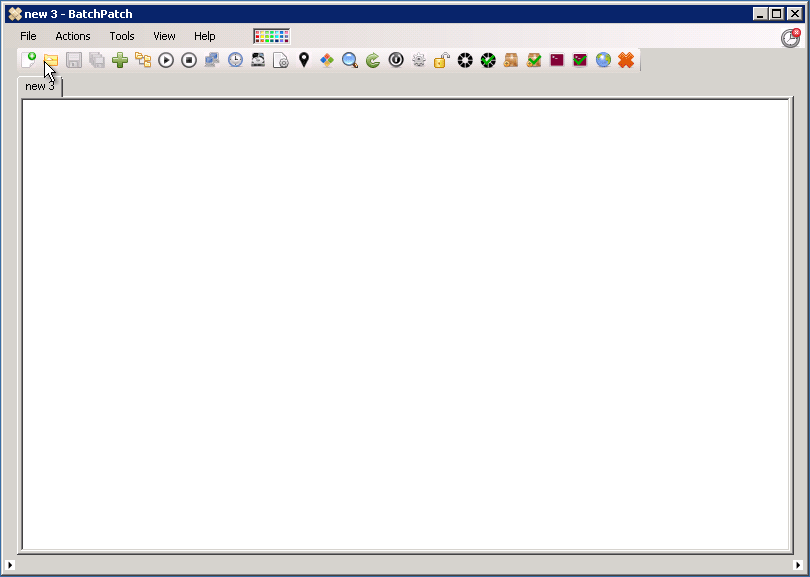
Task: Save the current grid
Action: tap(74, 60)
